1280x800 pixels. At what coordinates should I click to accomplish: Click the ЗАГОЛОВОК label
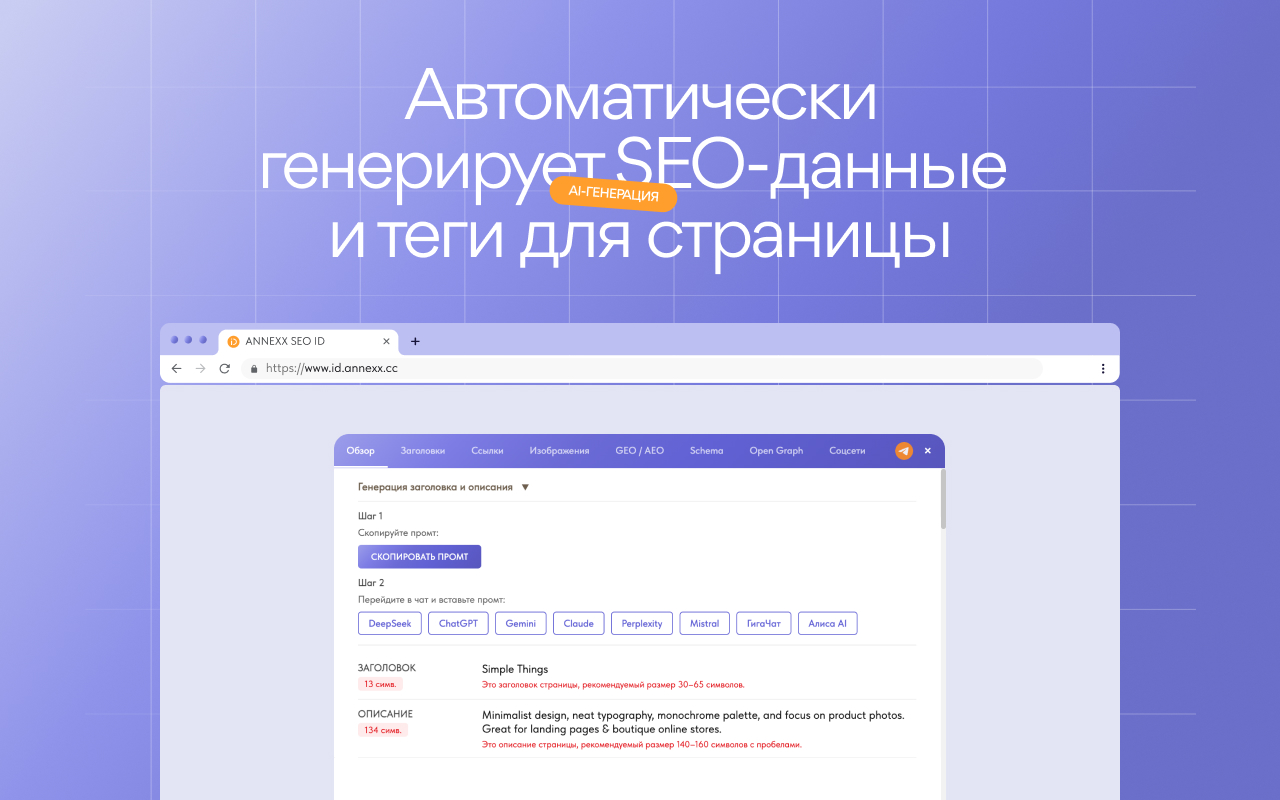coord(387,667)
